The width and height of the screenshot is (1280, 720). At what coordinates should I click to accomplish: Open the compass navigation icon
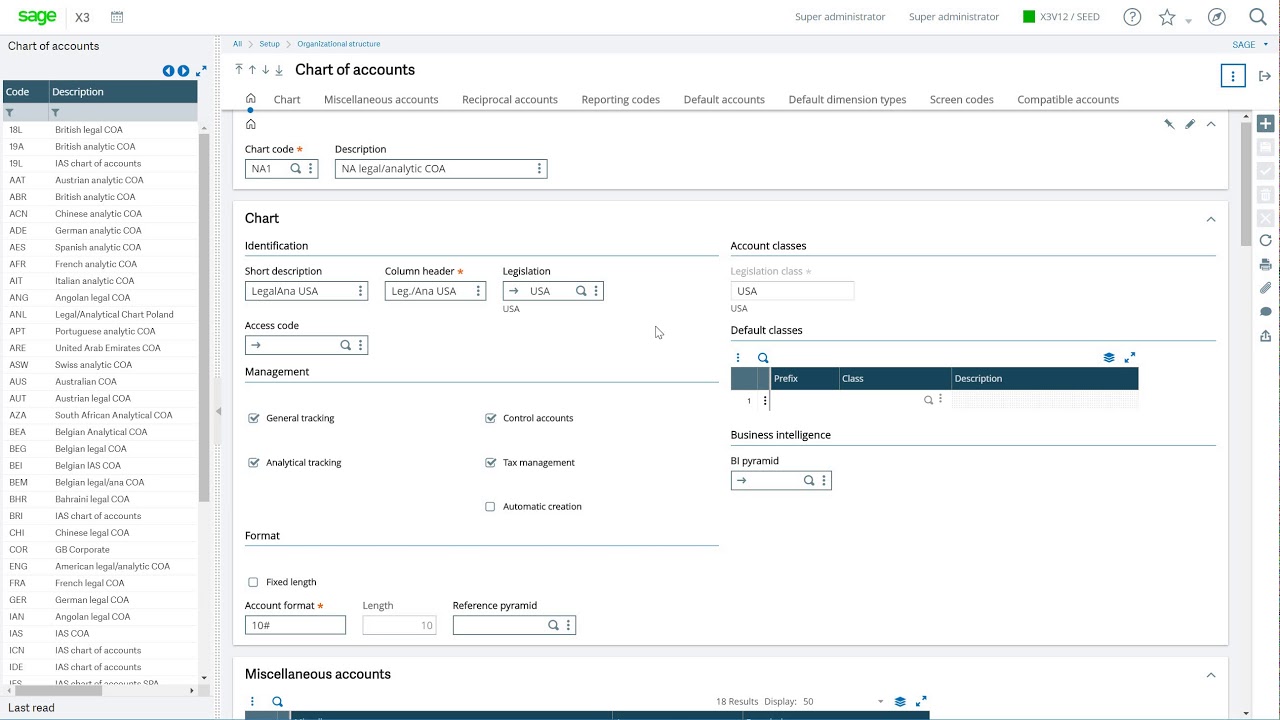1216,17
